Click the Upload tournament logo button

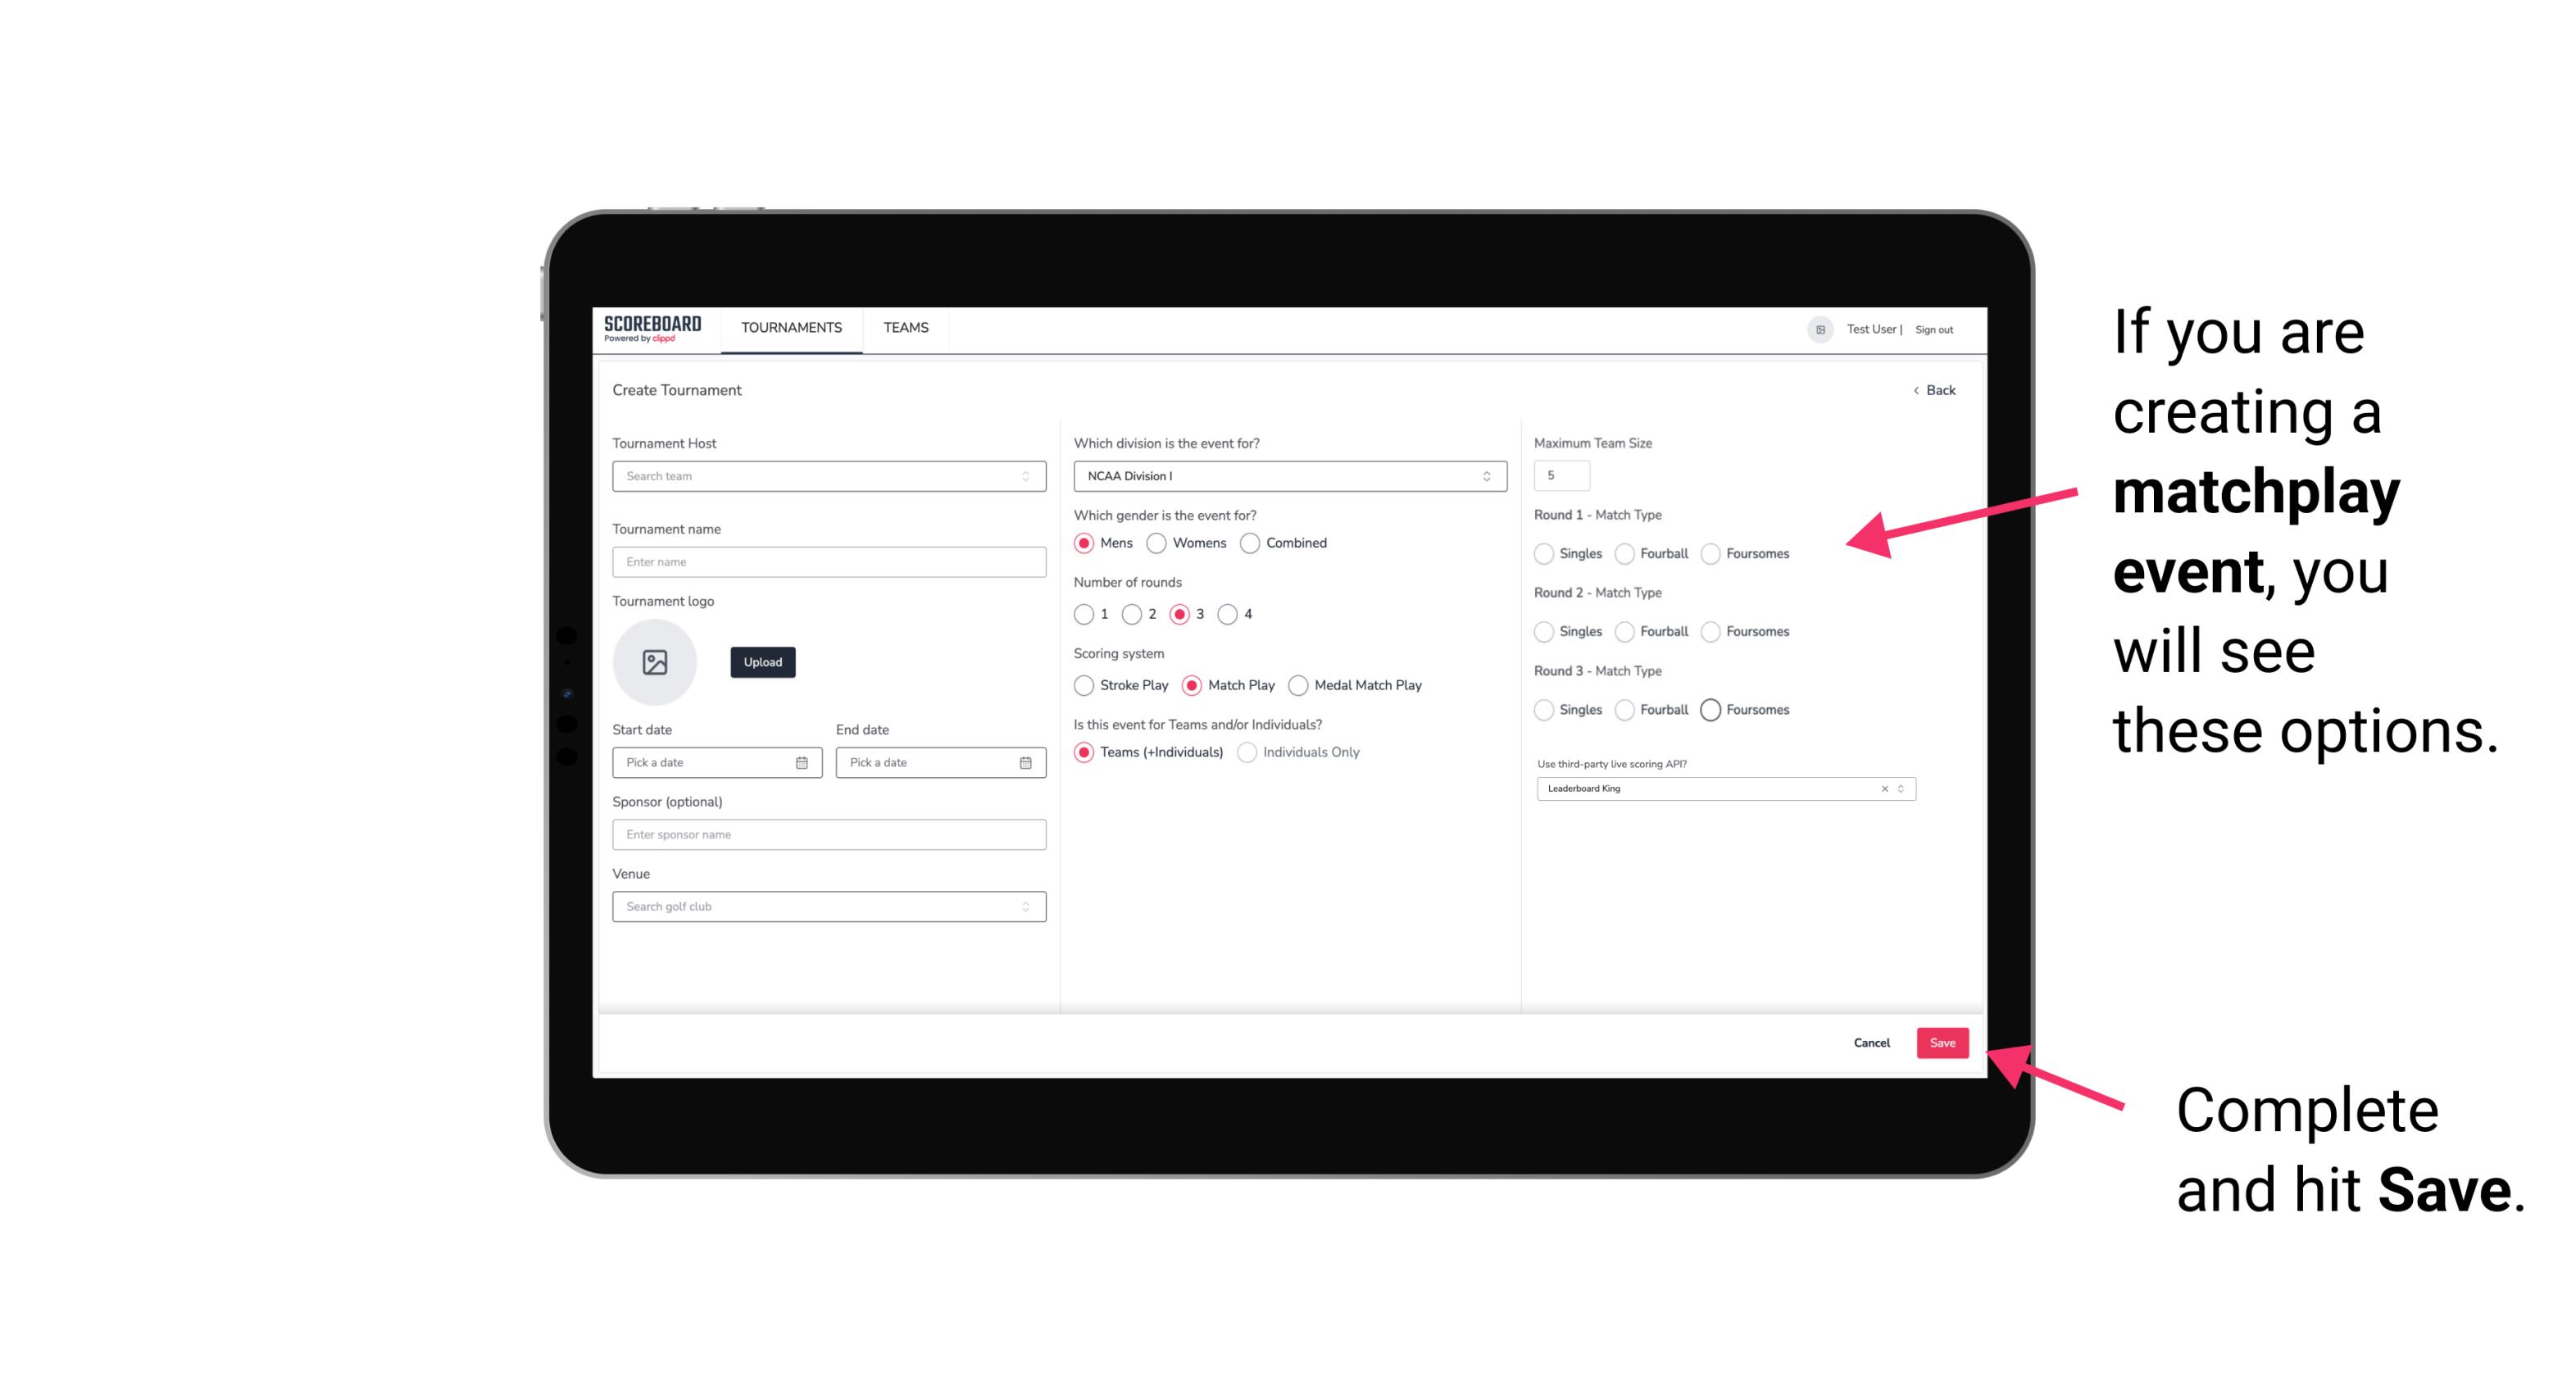coord(762,661)
